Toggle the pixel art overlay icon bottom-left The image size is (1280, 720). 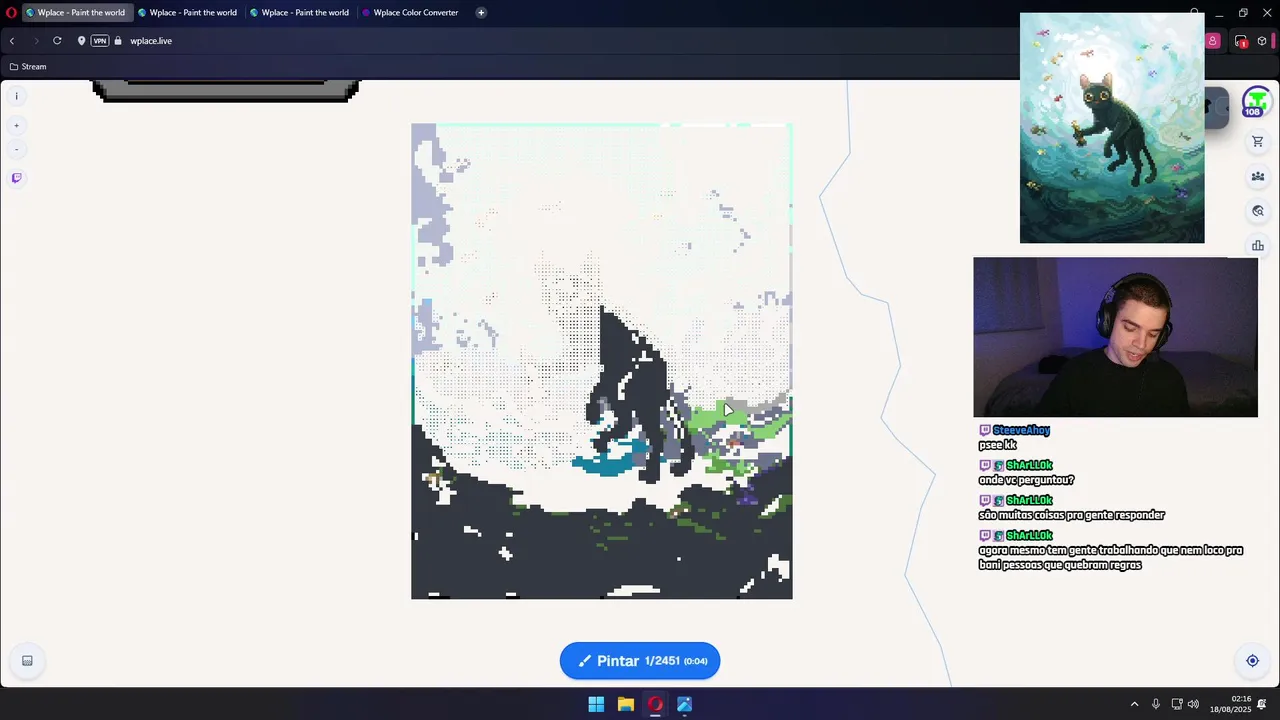point(27,660)
